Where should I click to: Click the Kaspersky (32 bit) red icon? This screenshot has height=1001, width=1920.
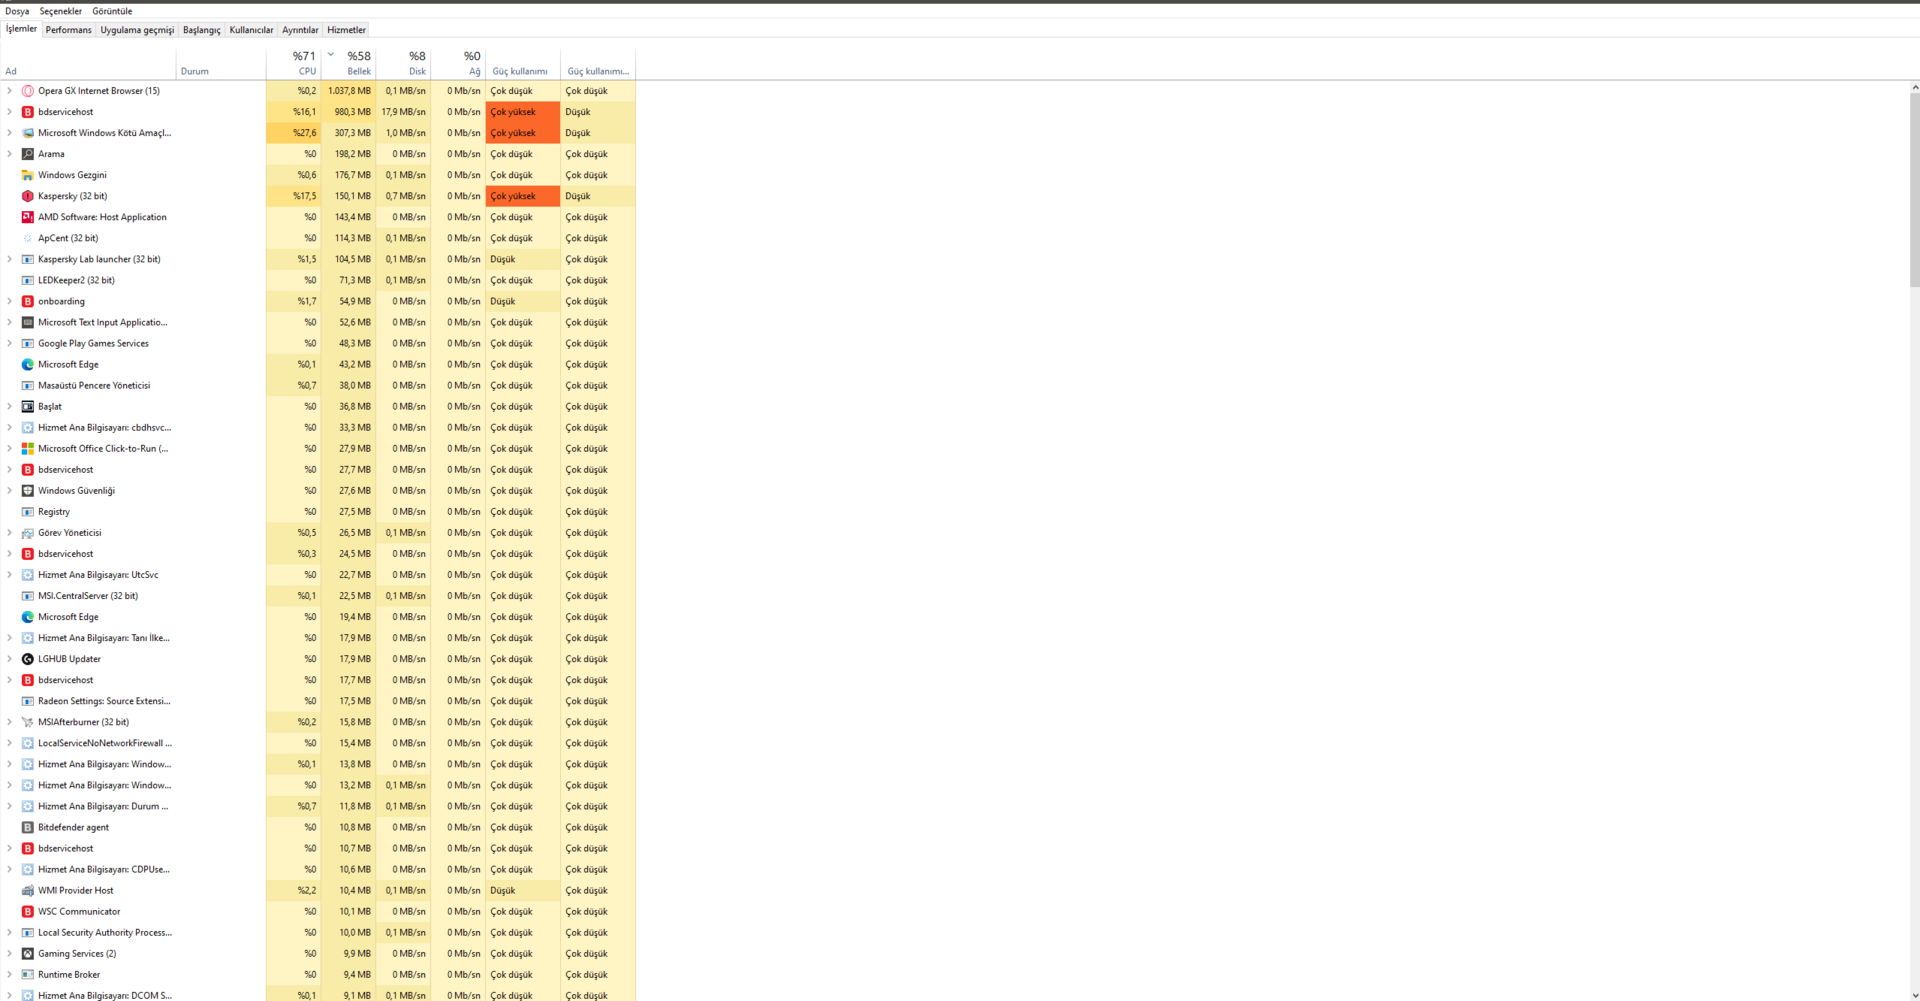click(27, 196)
